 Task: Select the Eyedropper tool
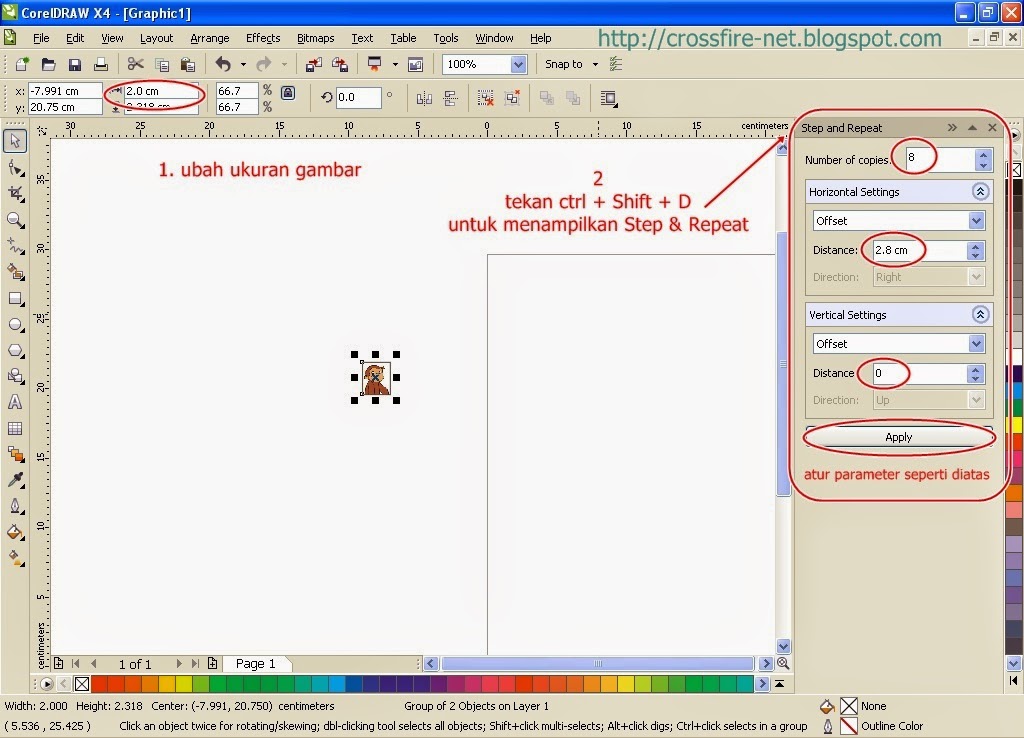15,480
